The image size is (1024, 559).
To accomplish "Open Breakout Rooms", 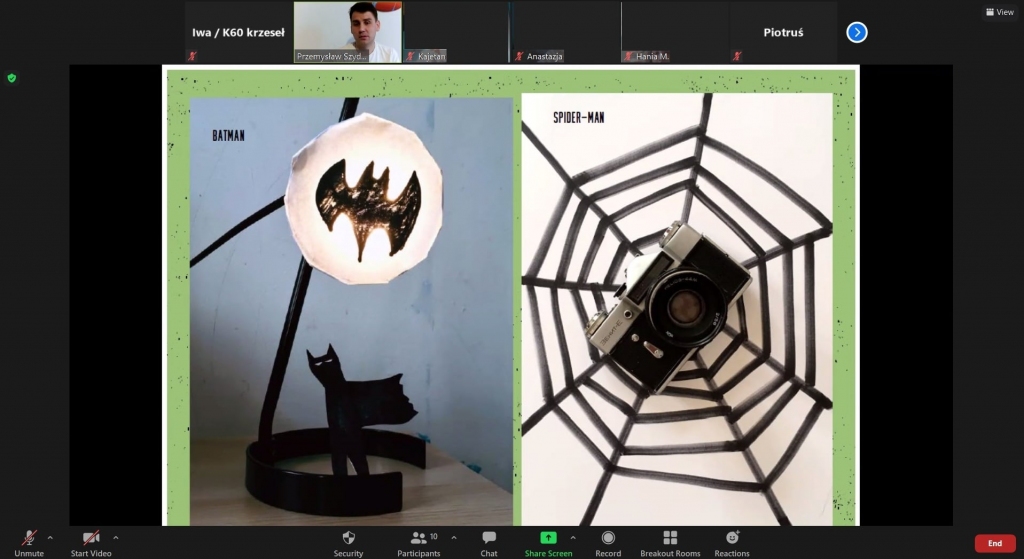I will click(670, 543).
